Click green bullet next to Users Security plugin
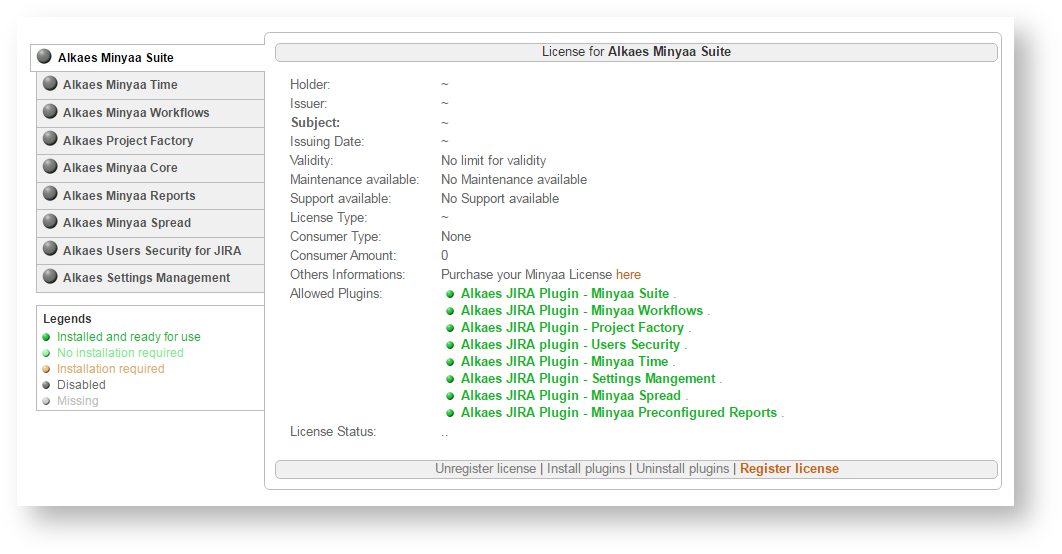The image size is (1062, 554). tap(450, 345)
